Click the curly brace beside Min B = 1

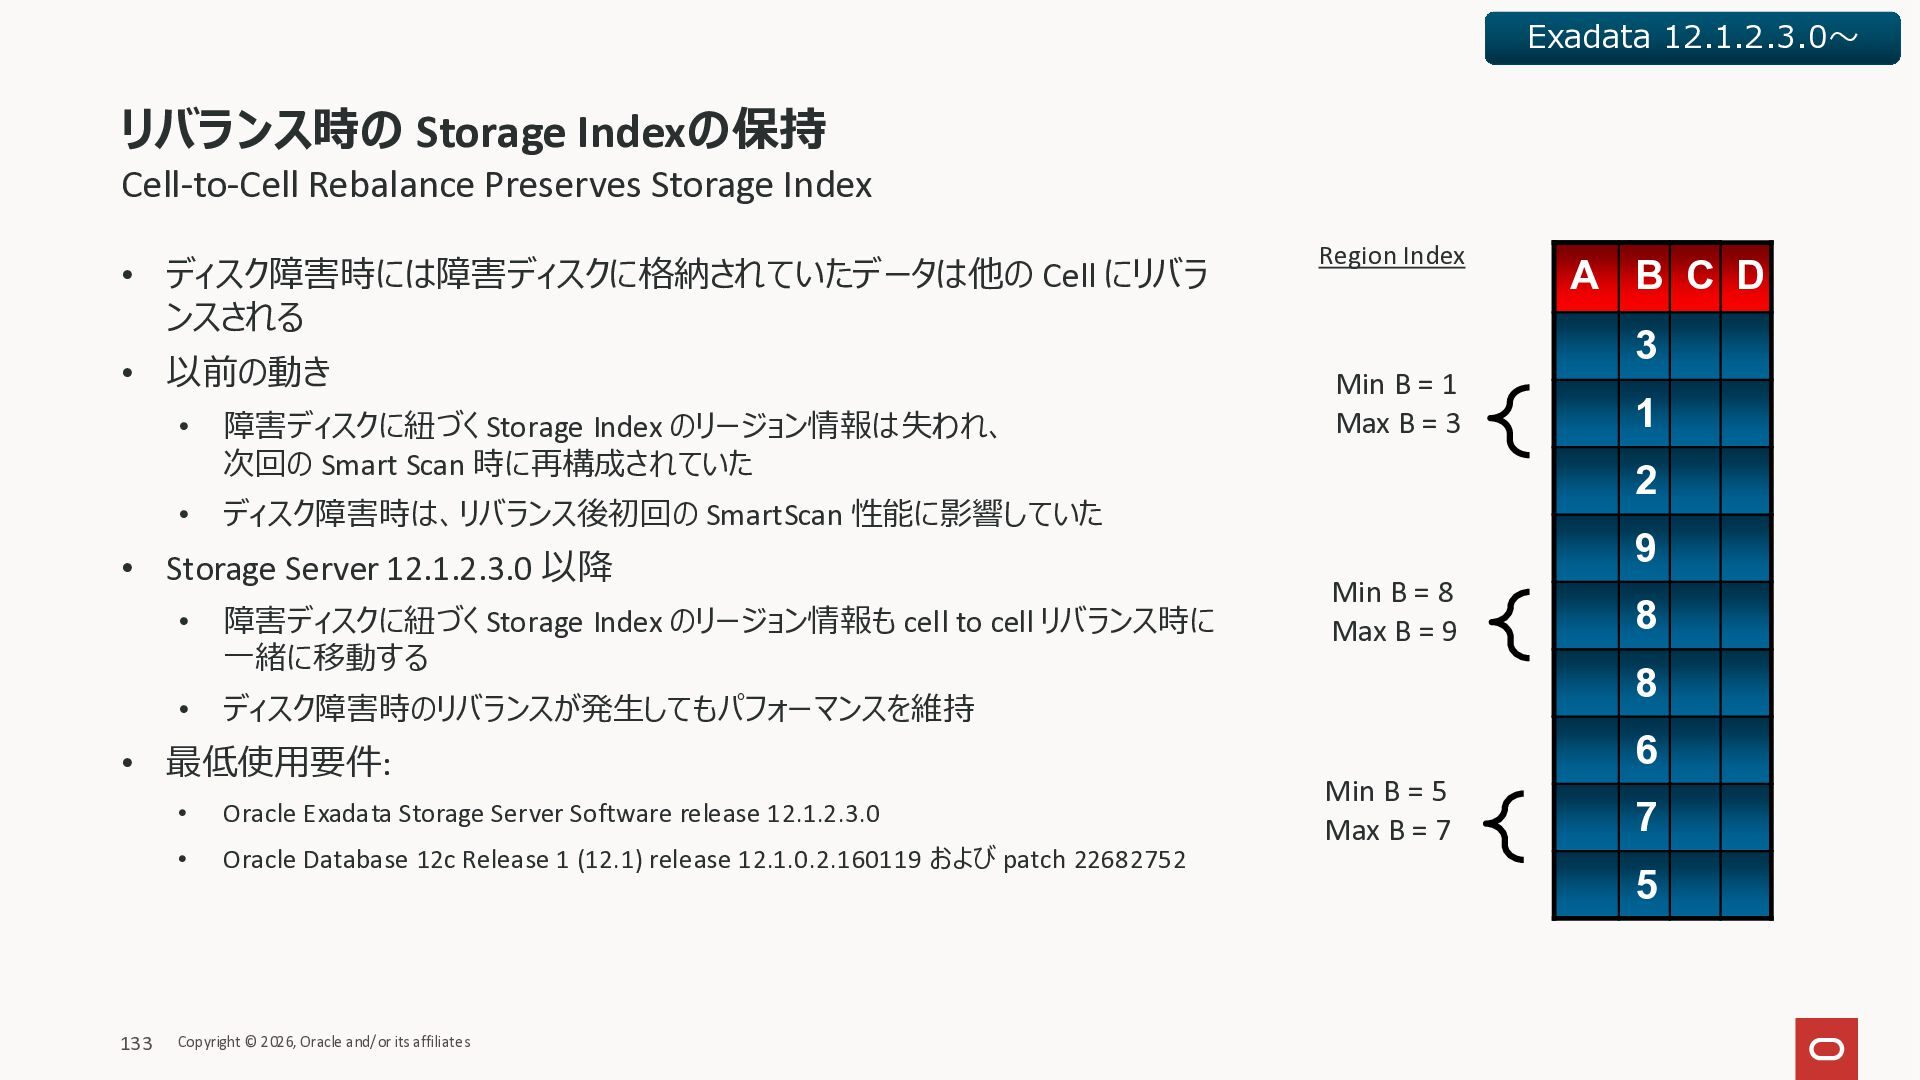[x=1510, y=420]
